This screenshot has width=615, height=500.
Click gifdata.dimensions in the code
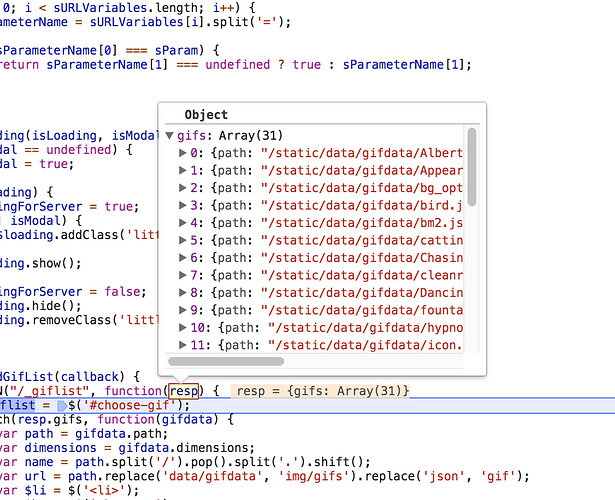click(184, 448)
